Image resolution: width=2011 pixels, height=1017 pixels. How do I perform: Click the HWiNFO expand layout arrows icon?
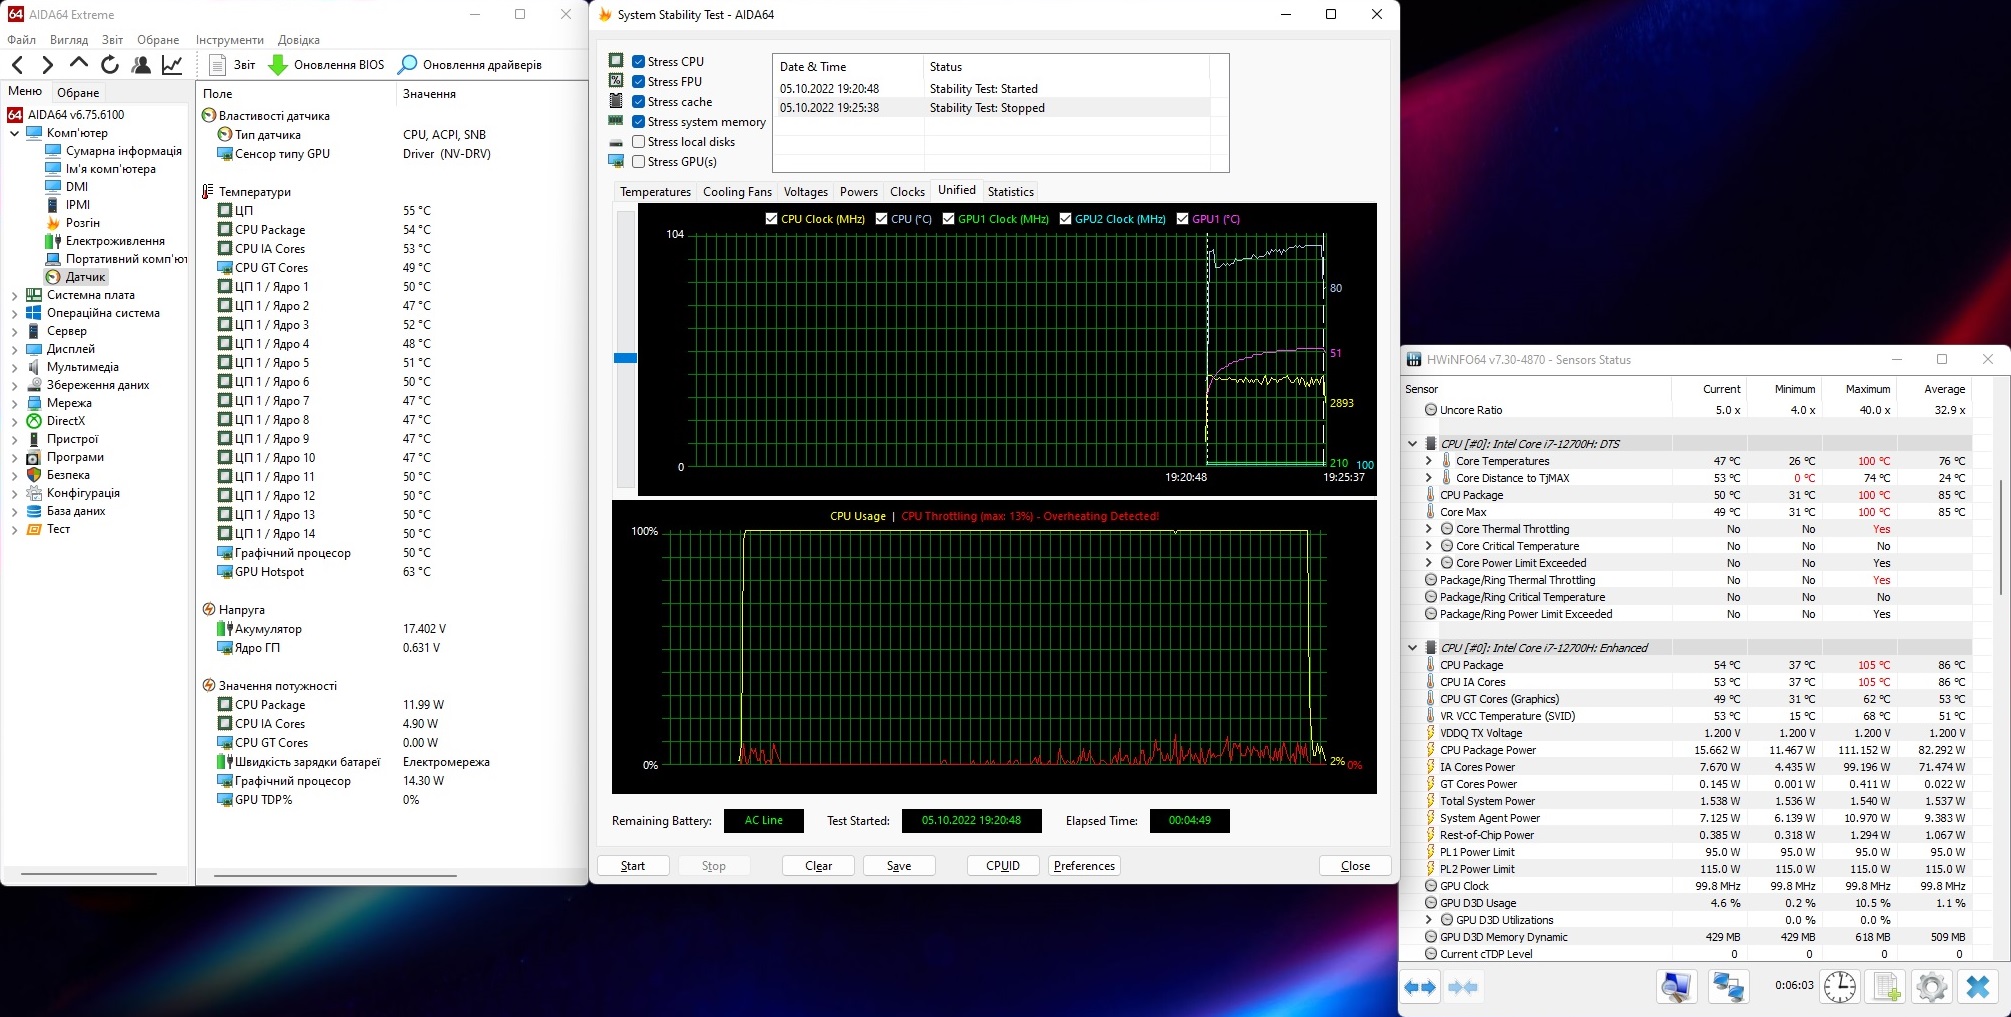1420,987
